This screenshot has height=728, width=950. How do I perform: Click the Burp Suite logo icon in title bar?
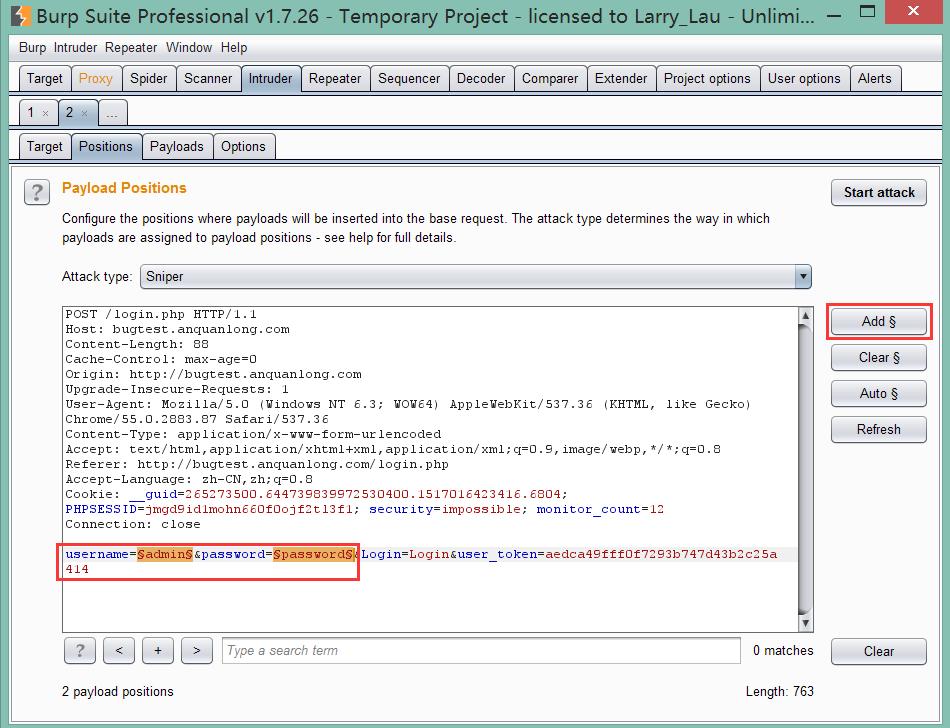click(21, 15)
